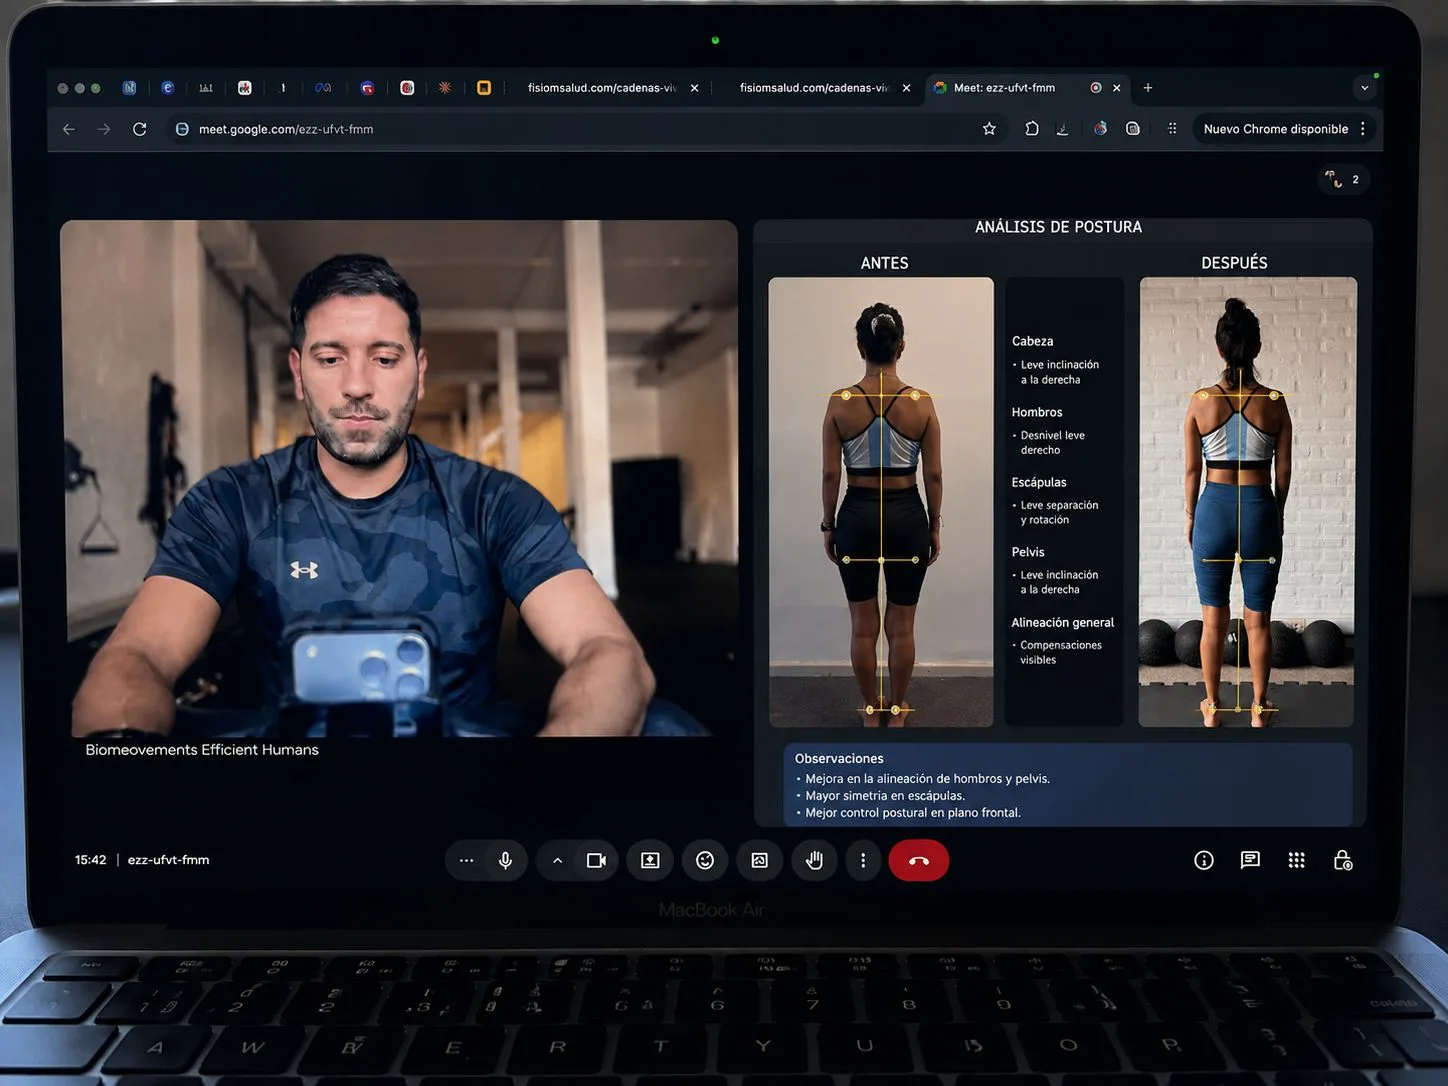The image size is (1448, 1086).
Task: Expand video settings chevron next to camera
Action: pos(557,860)
